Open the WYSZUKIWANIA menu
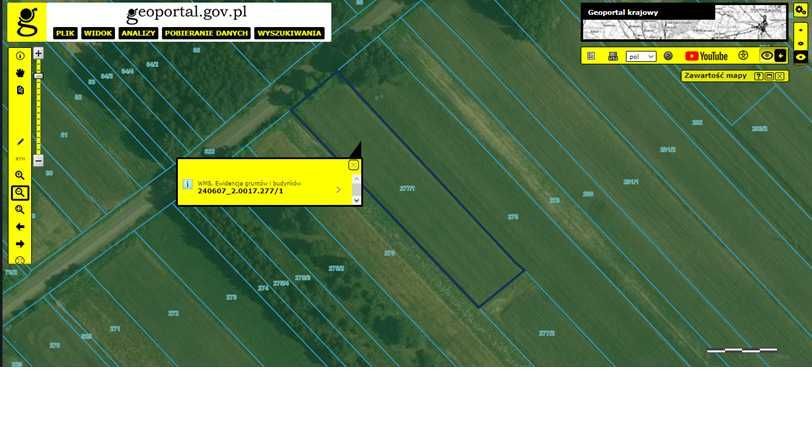This screenshot has width=812, height=442. [289, 33]
